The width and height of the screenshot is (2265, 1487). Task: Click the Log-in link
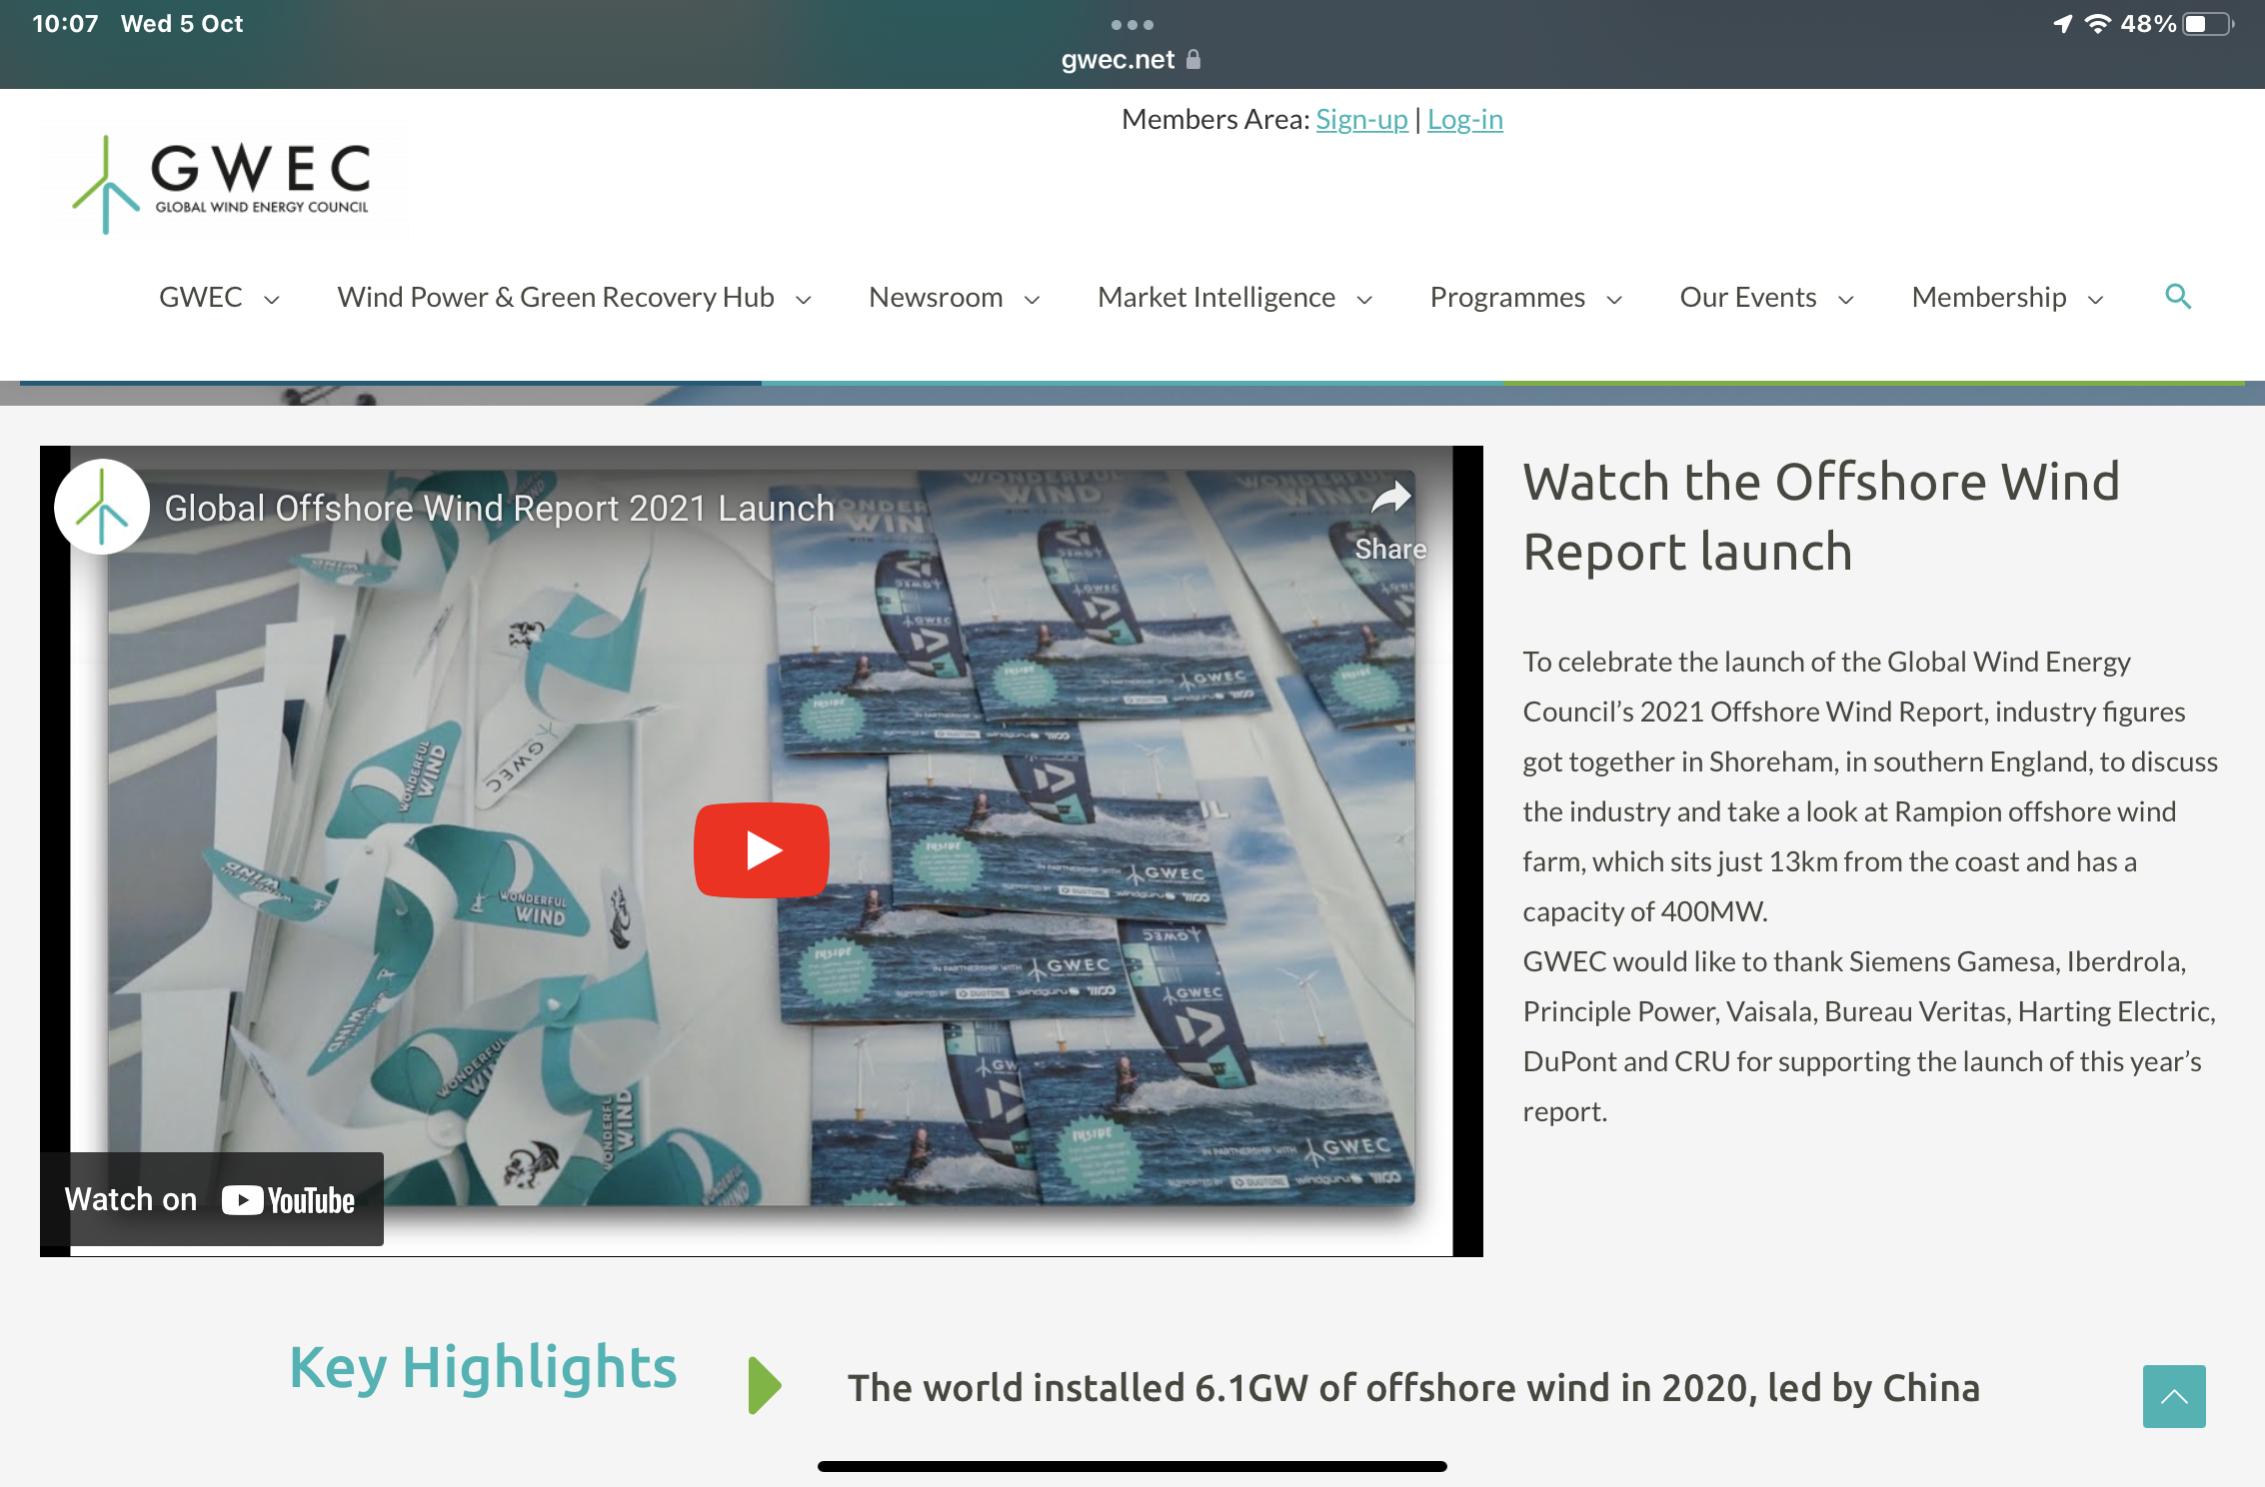[1465, 119]
